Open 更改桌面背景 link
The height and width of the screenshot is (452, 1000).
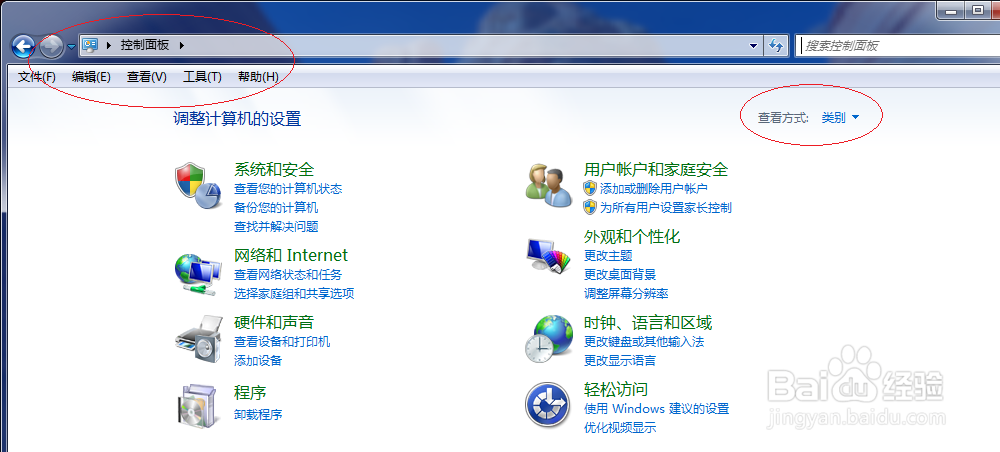[x=620, y=275]
